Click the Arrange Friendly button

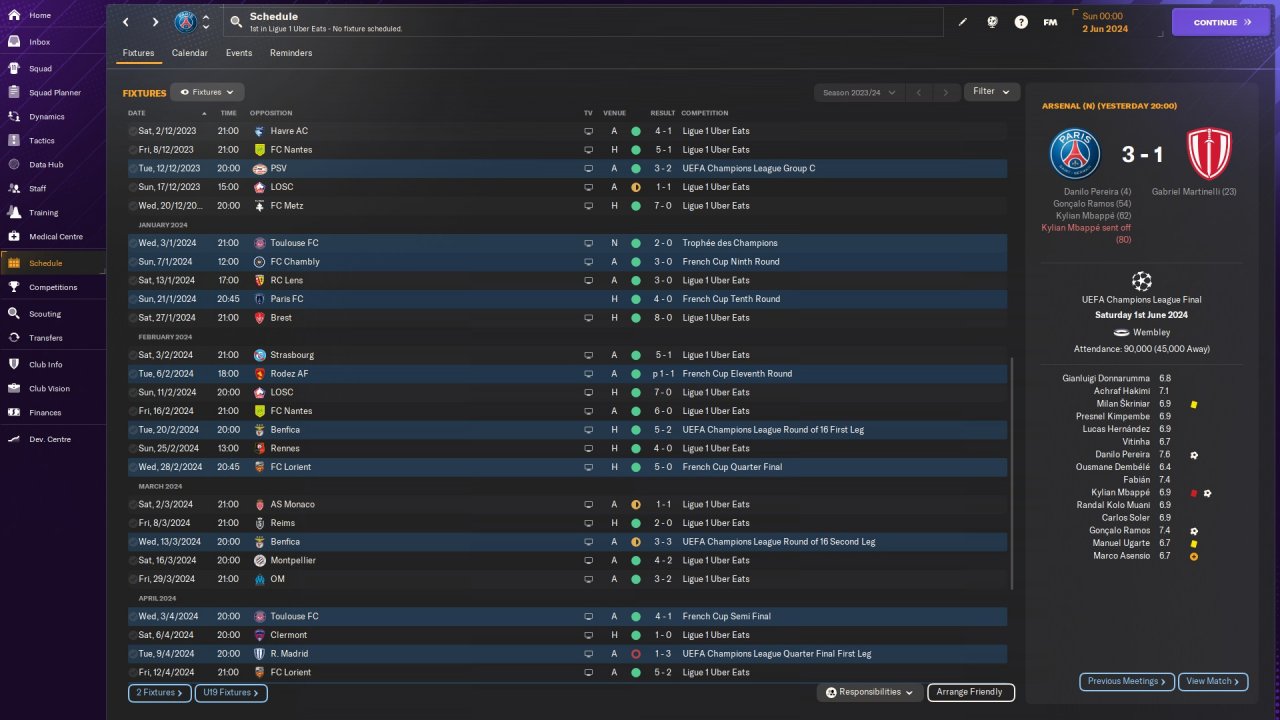(x=971, y=692)
